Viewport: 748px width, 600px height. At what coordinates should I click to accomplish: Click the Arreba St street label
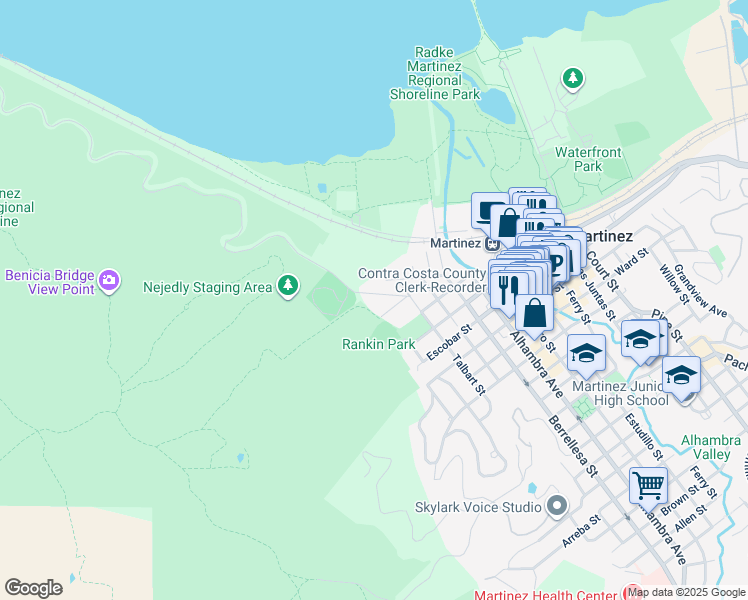point(581,531)
